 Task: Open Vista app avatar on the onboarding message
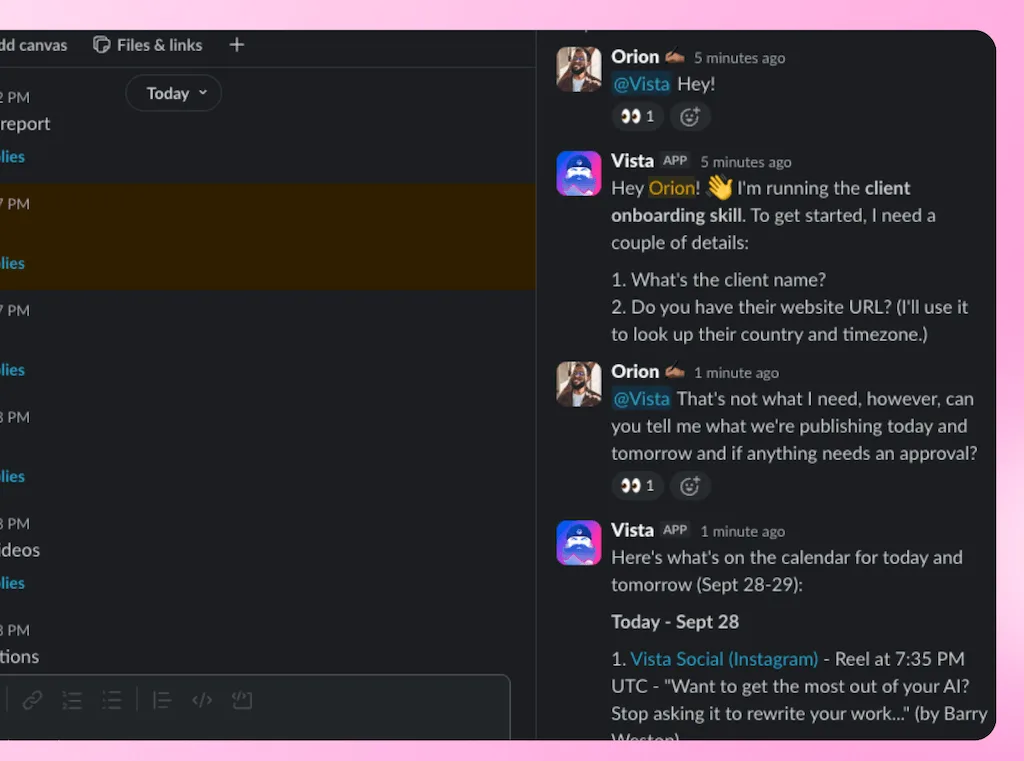point(579,174)
